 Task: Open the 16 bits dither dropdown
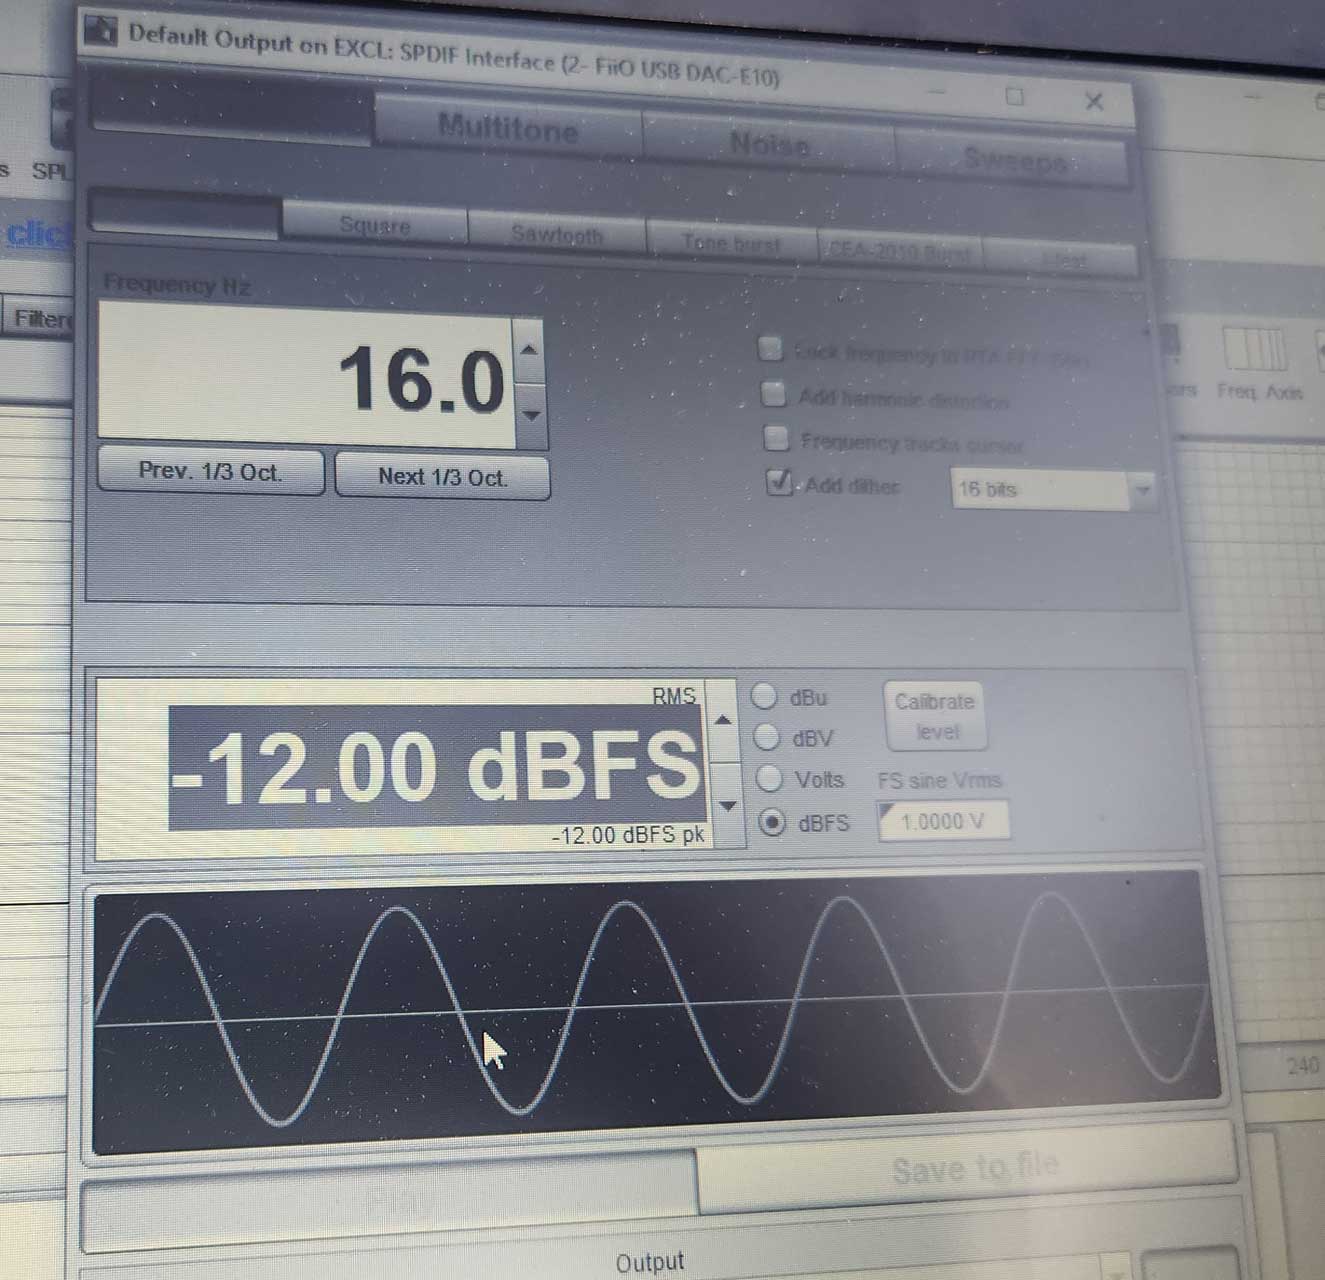tap(1053, 490)
